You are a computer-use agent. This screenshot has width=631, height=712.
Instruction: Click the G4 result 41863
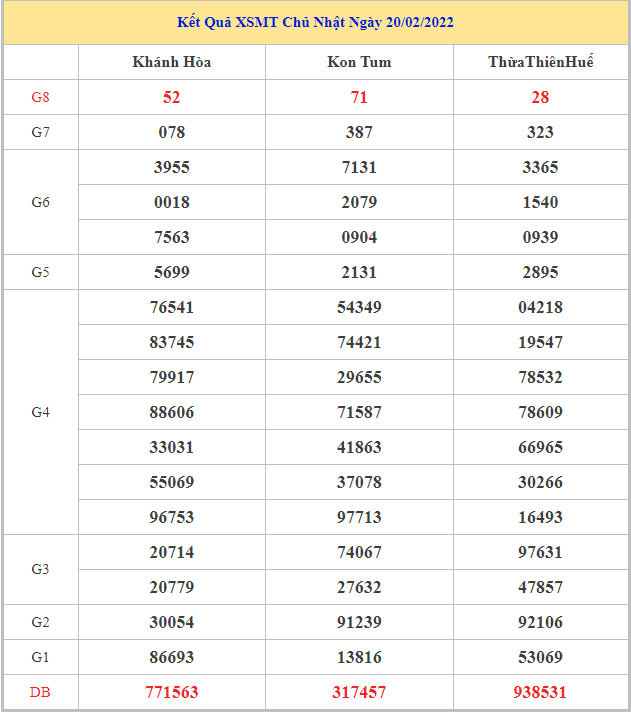359,447
